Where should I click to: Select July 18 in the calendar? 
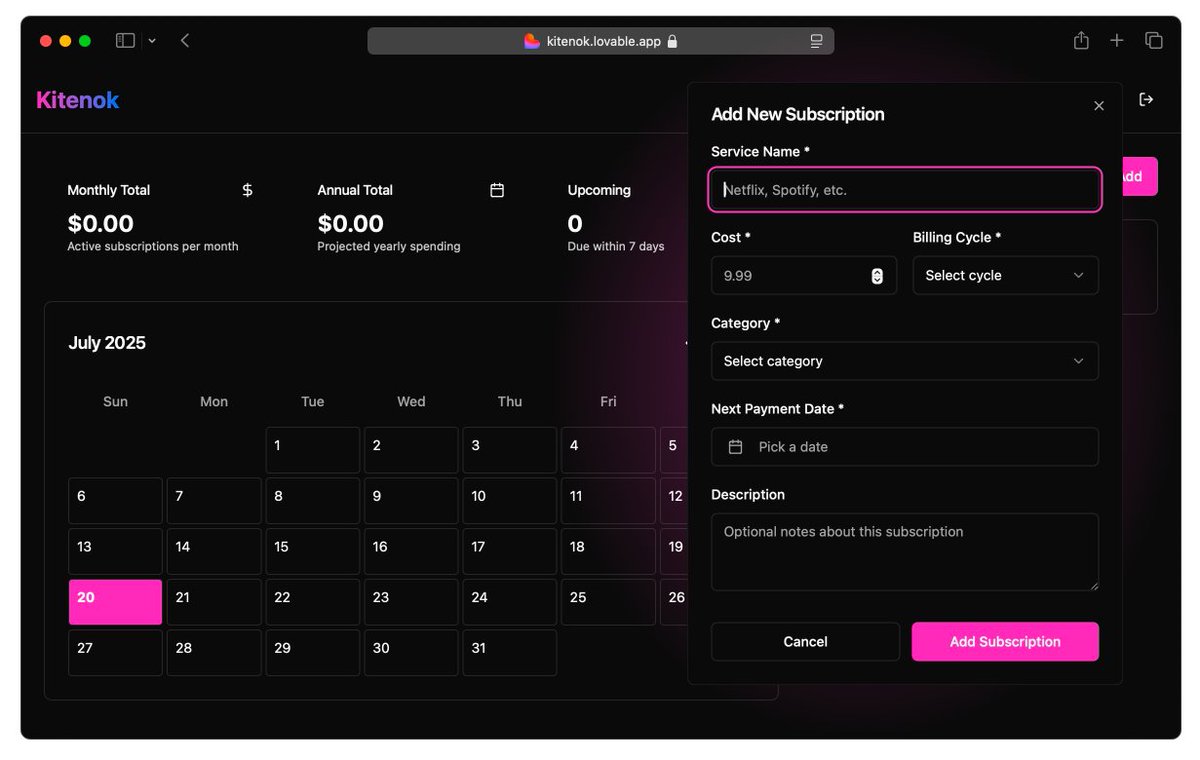pos(608,551)
